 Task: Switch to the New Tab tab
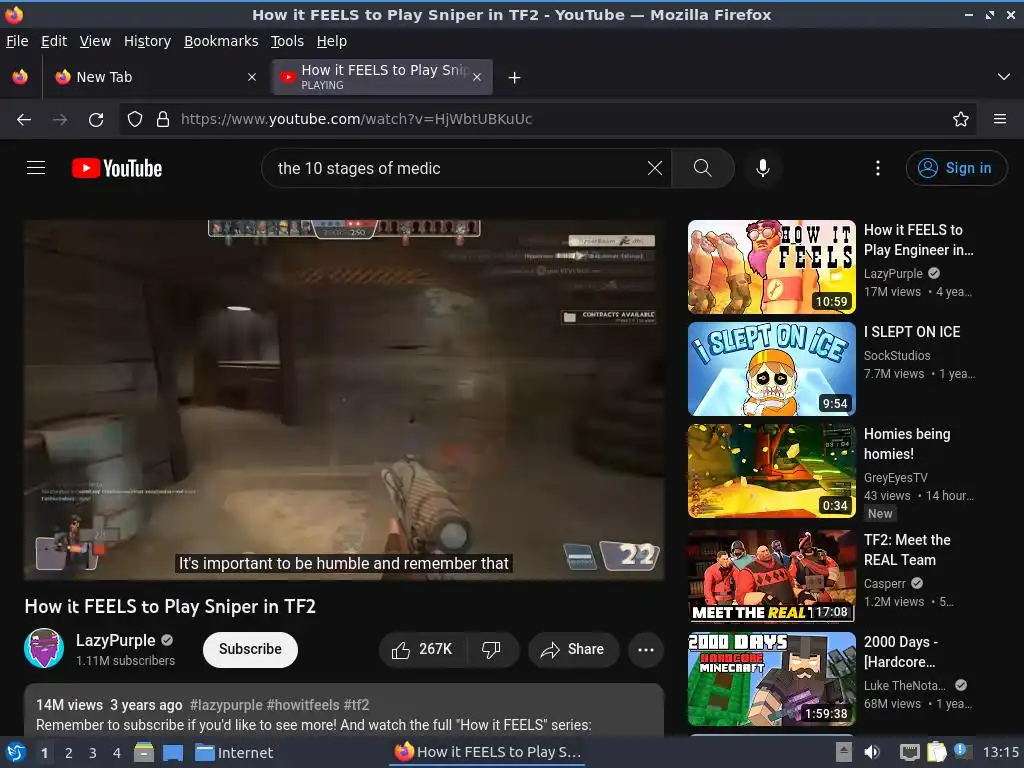(x=154, y=77)
